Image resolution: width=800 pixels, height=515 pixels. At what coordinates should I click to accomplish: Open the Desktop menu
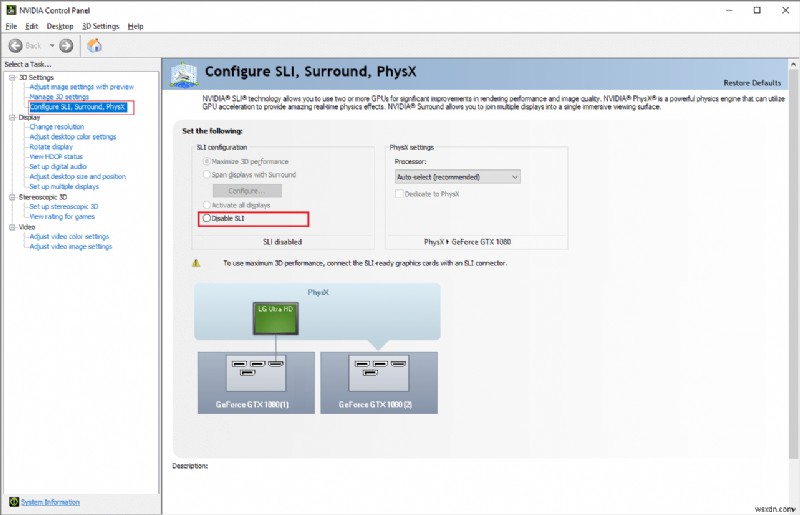click(x=60, y=26)
